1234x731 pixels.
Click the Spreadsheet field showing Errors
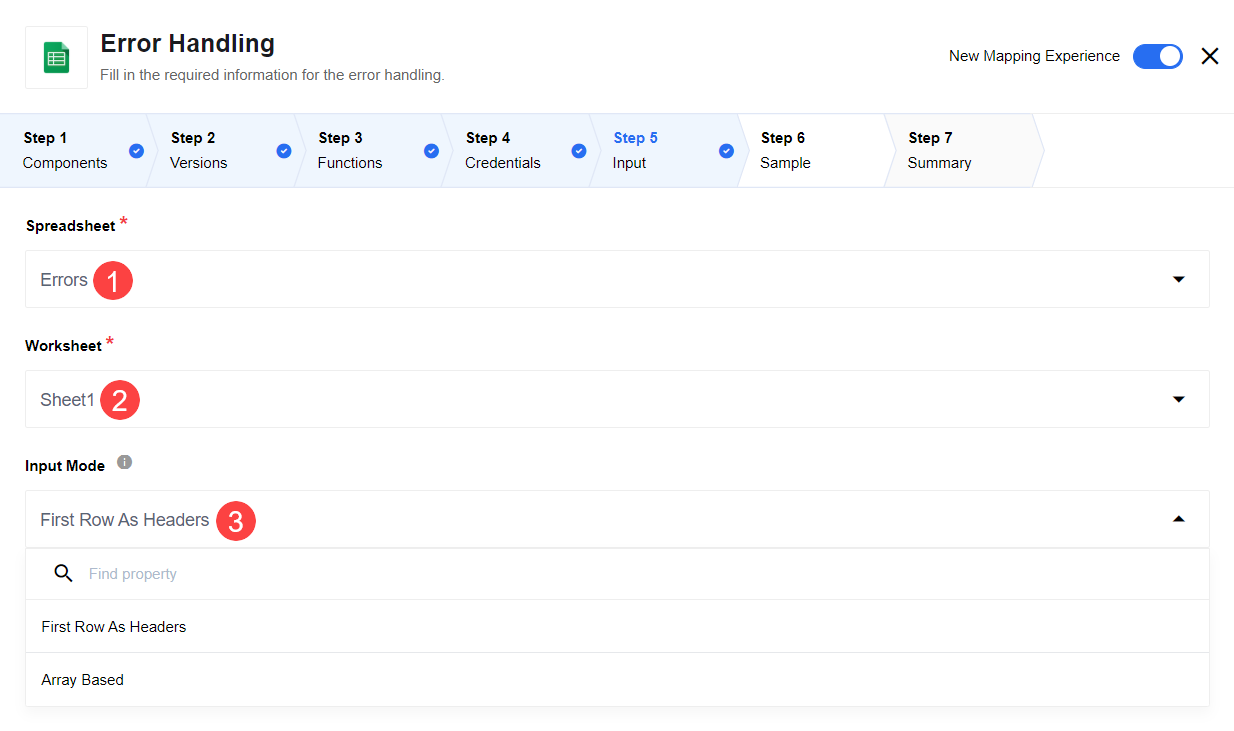[x=617, y=279]
